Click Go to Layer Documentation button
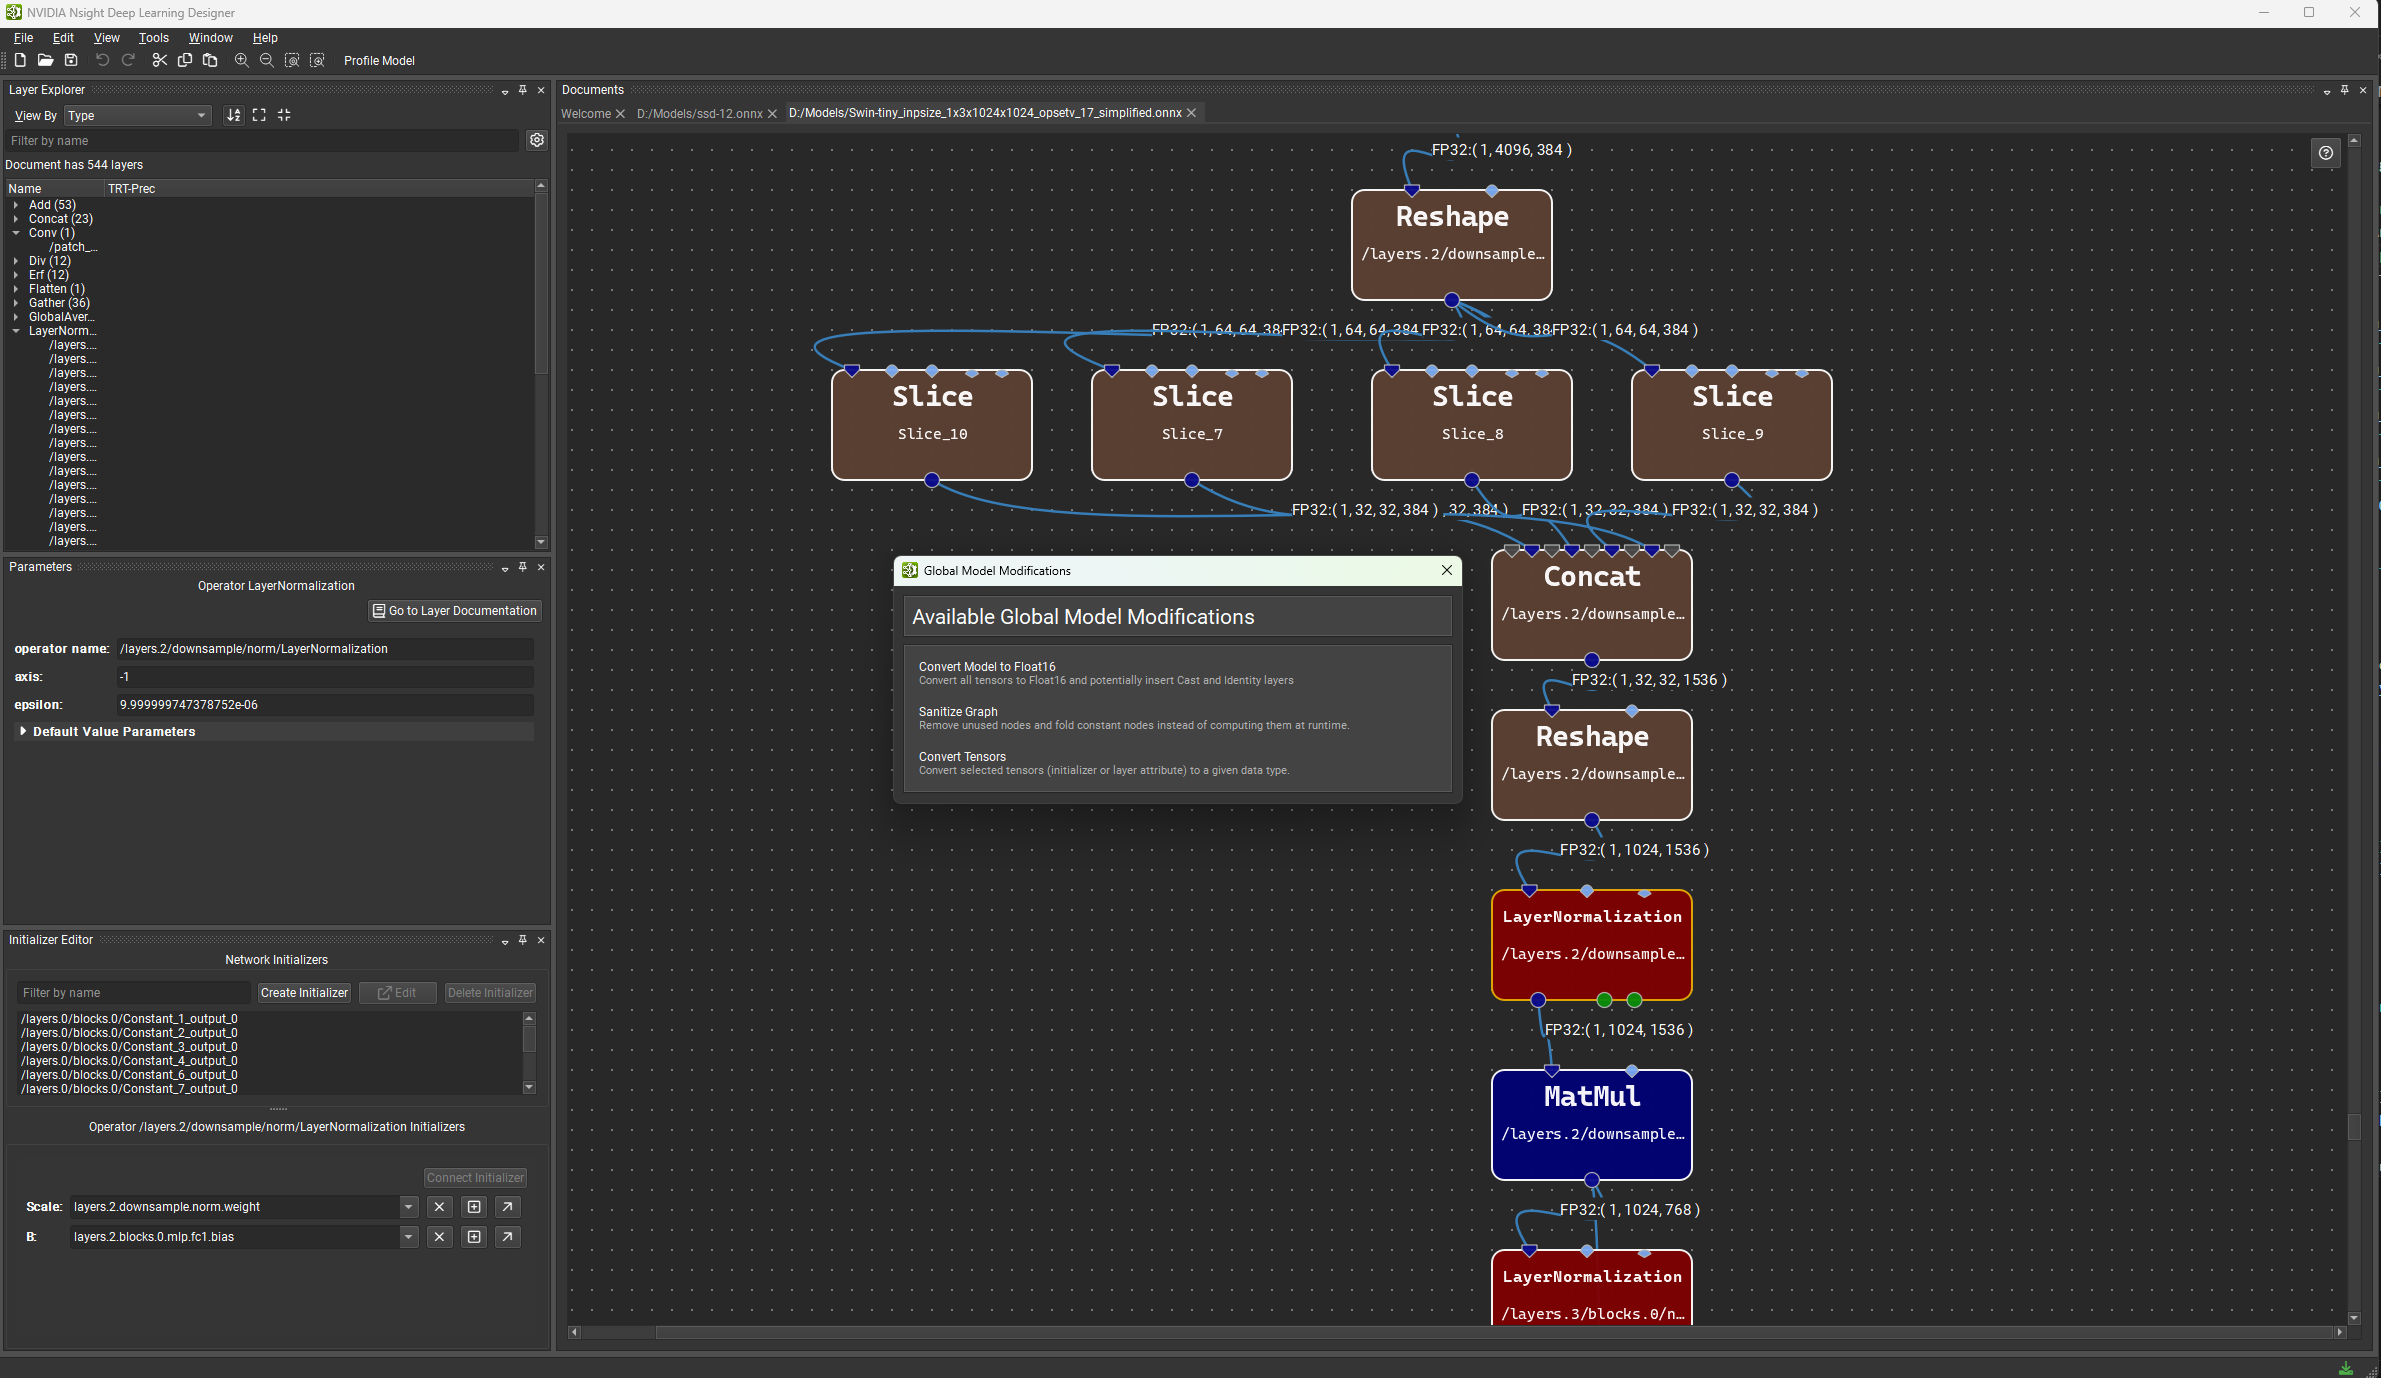Screen dimensions: 2381x1378 (x=455, y=611)
